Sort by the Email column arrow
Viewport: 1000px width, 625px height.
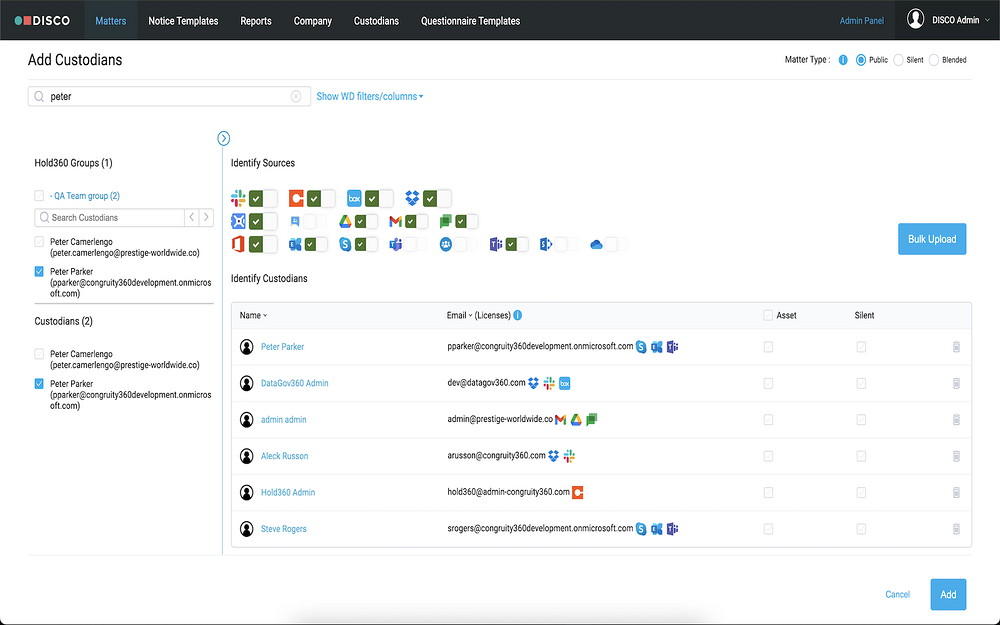pyautogui.click(x=471, y=316)
